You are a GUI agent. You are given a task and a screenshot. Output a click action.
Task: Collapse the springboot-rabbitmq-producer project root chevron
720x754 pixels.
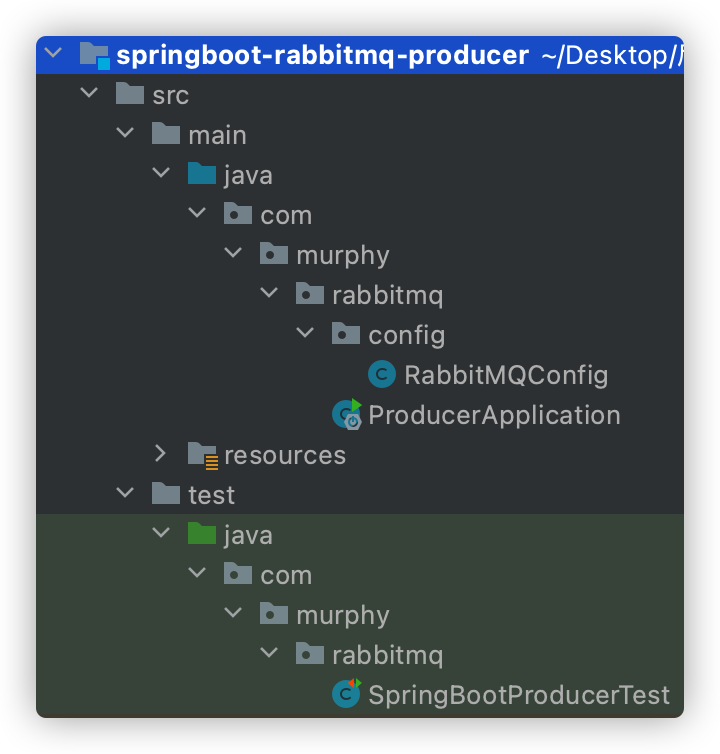pos(53,55)
